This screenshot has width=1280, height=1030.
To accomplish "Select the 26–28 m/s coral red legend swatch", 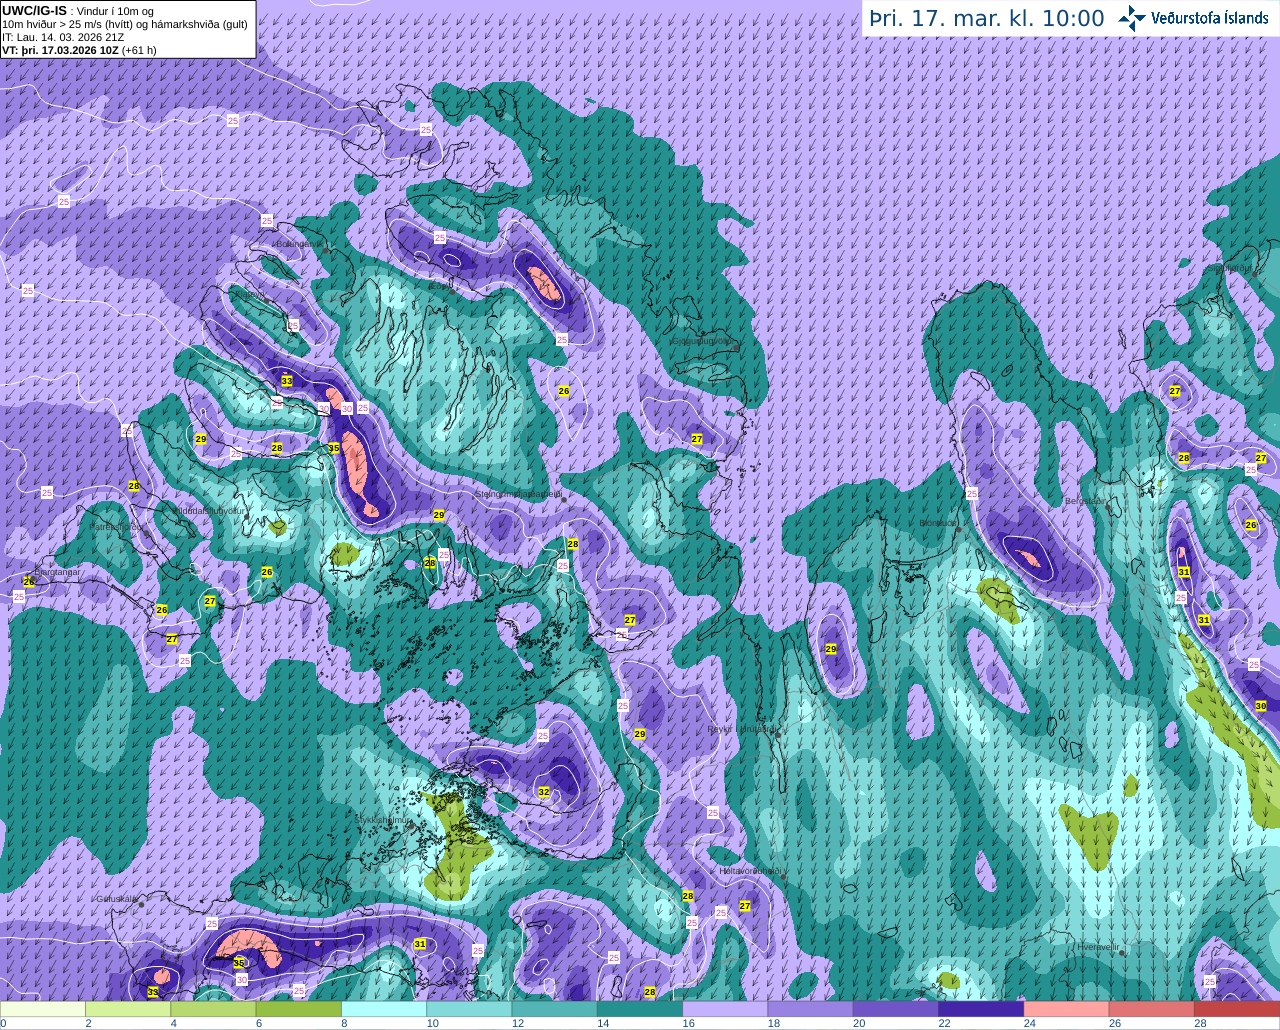I will coord(1152,1009).
